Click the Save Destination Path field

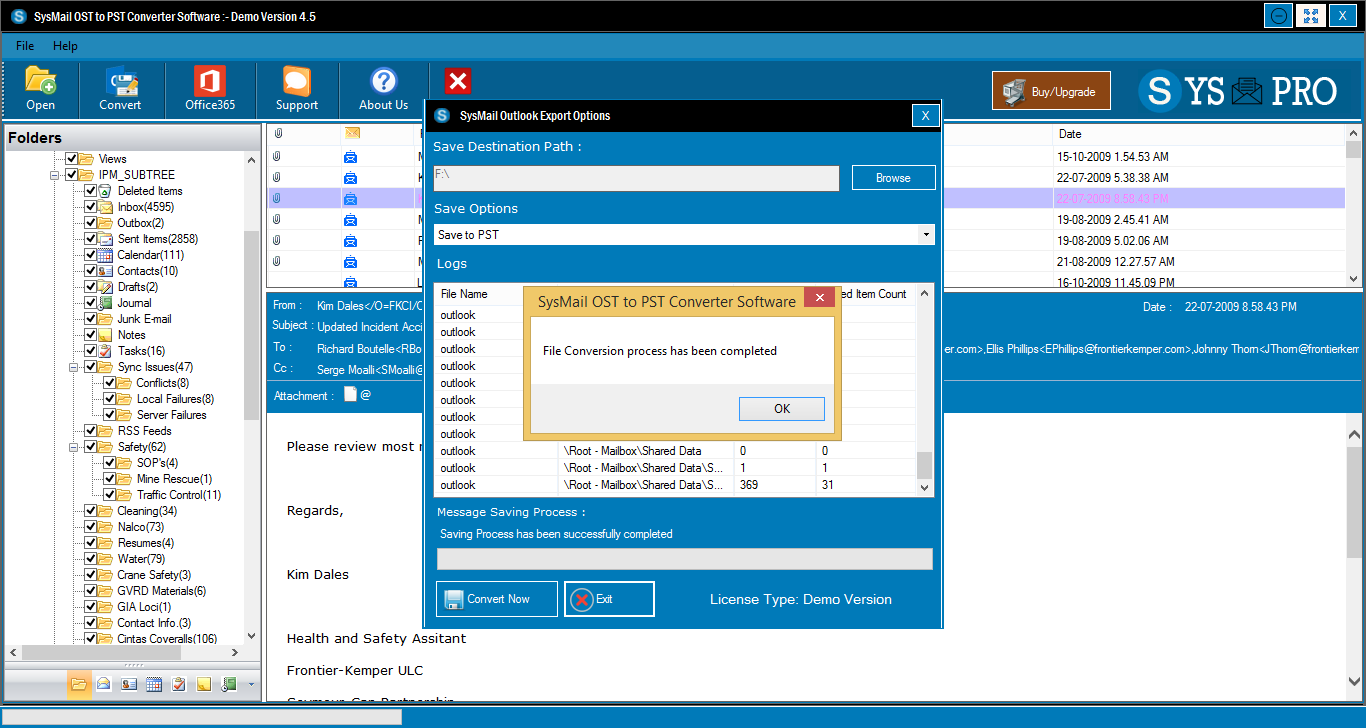[x=637, y=178]
